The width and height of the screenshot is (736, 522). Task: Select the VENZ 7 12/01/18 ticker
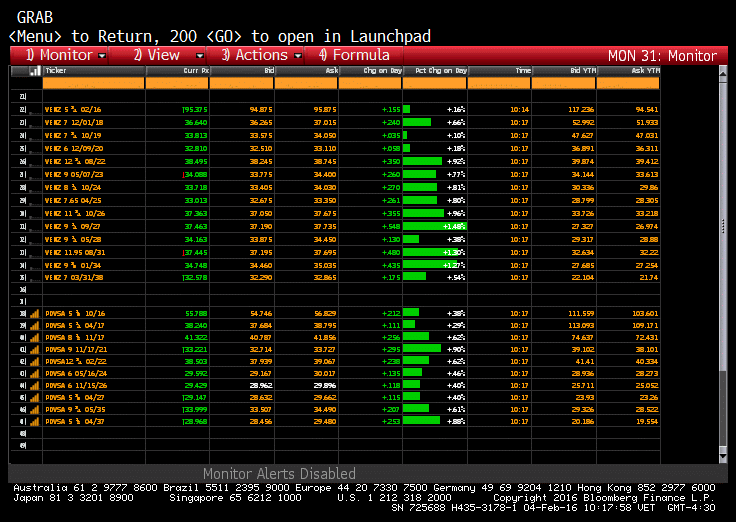74,123
